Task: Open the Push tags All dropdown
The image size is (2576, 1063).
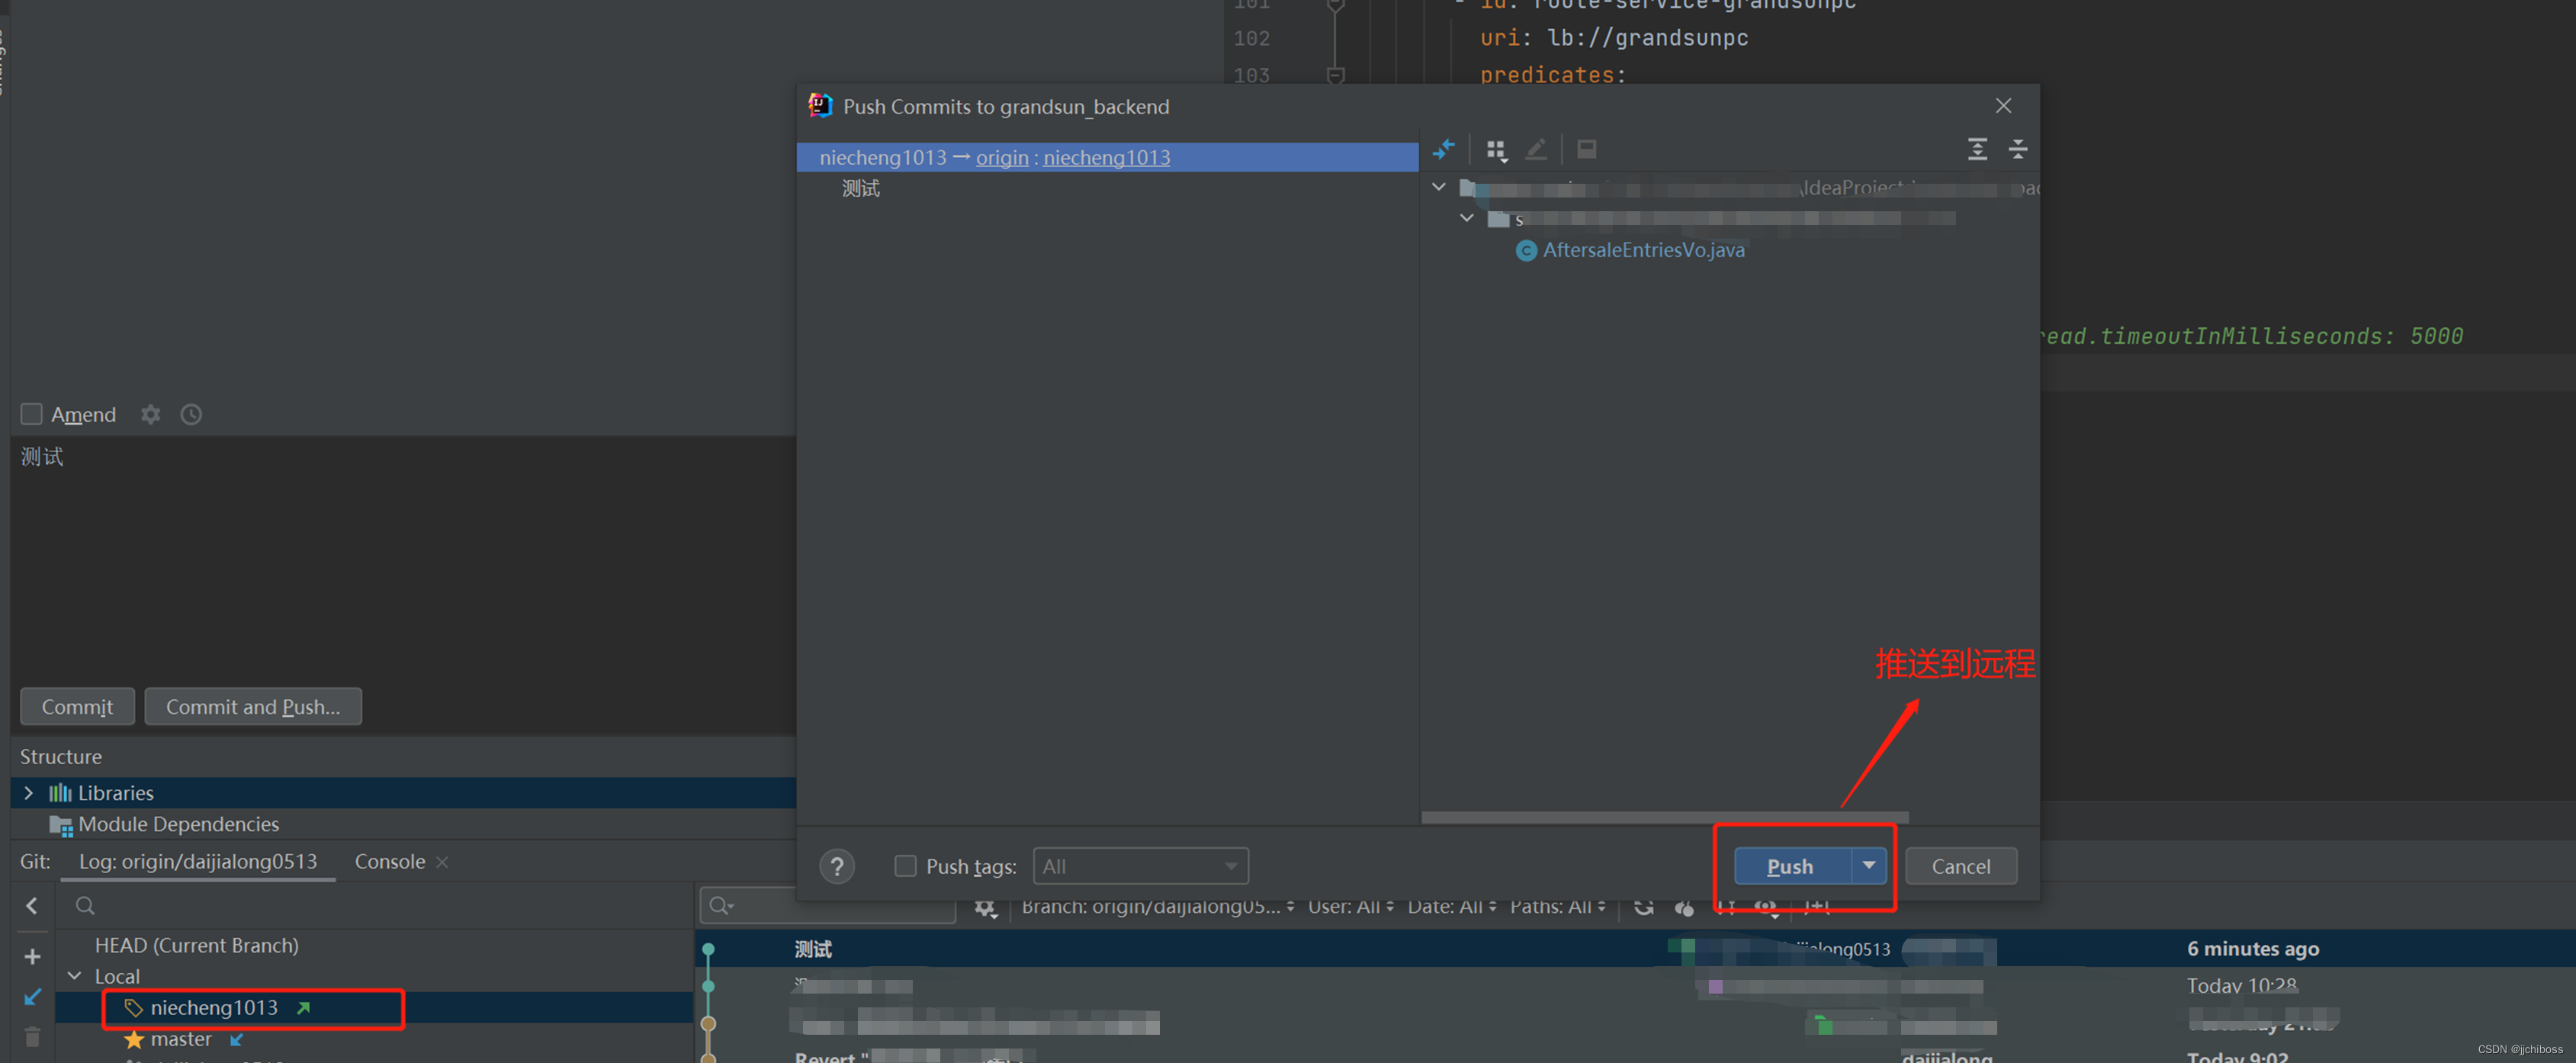Action: pyautogui.click(x=1140, y=866)
